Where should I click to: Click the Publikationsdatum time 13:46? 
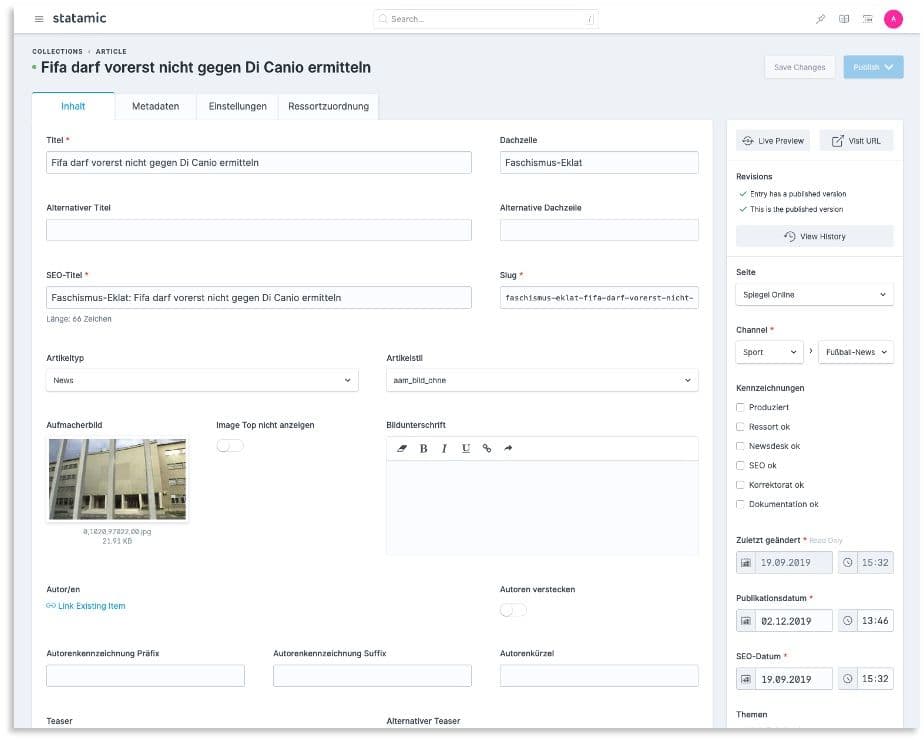click(875, 621)
